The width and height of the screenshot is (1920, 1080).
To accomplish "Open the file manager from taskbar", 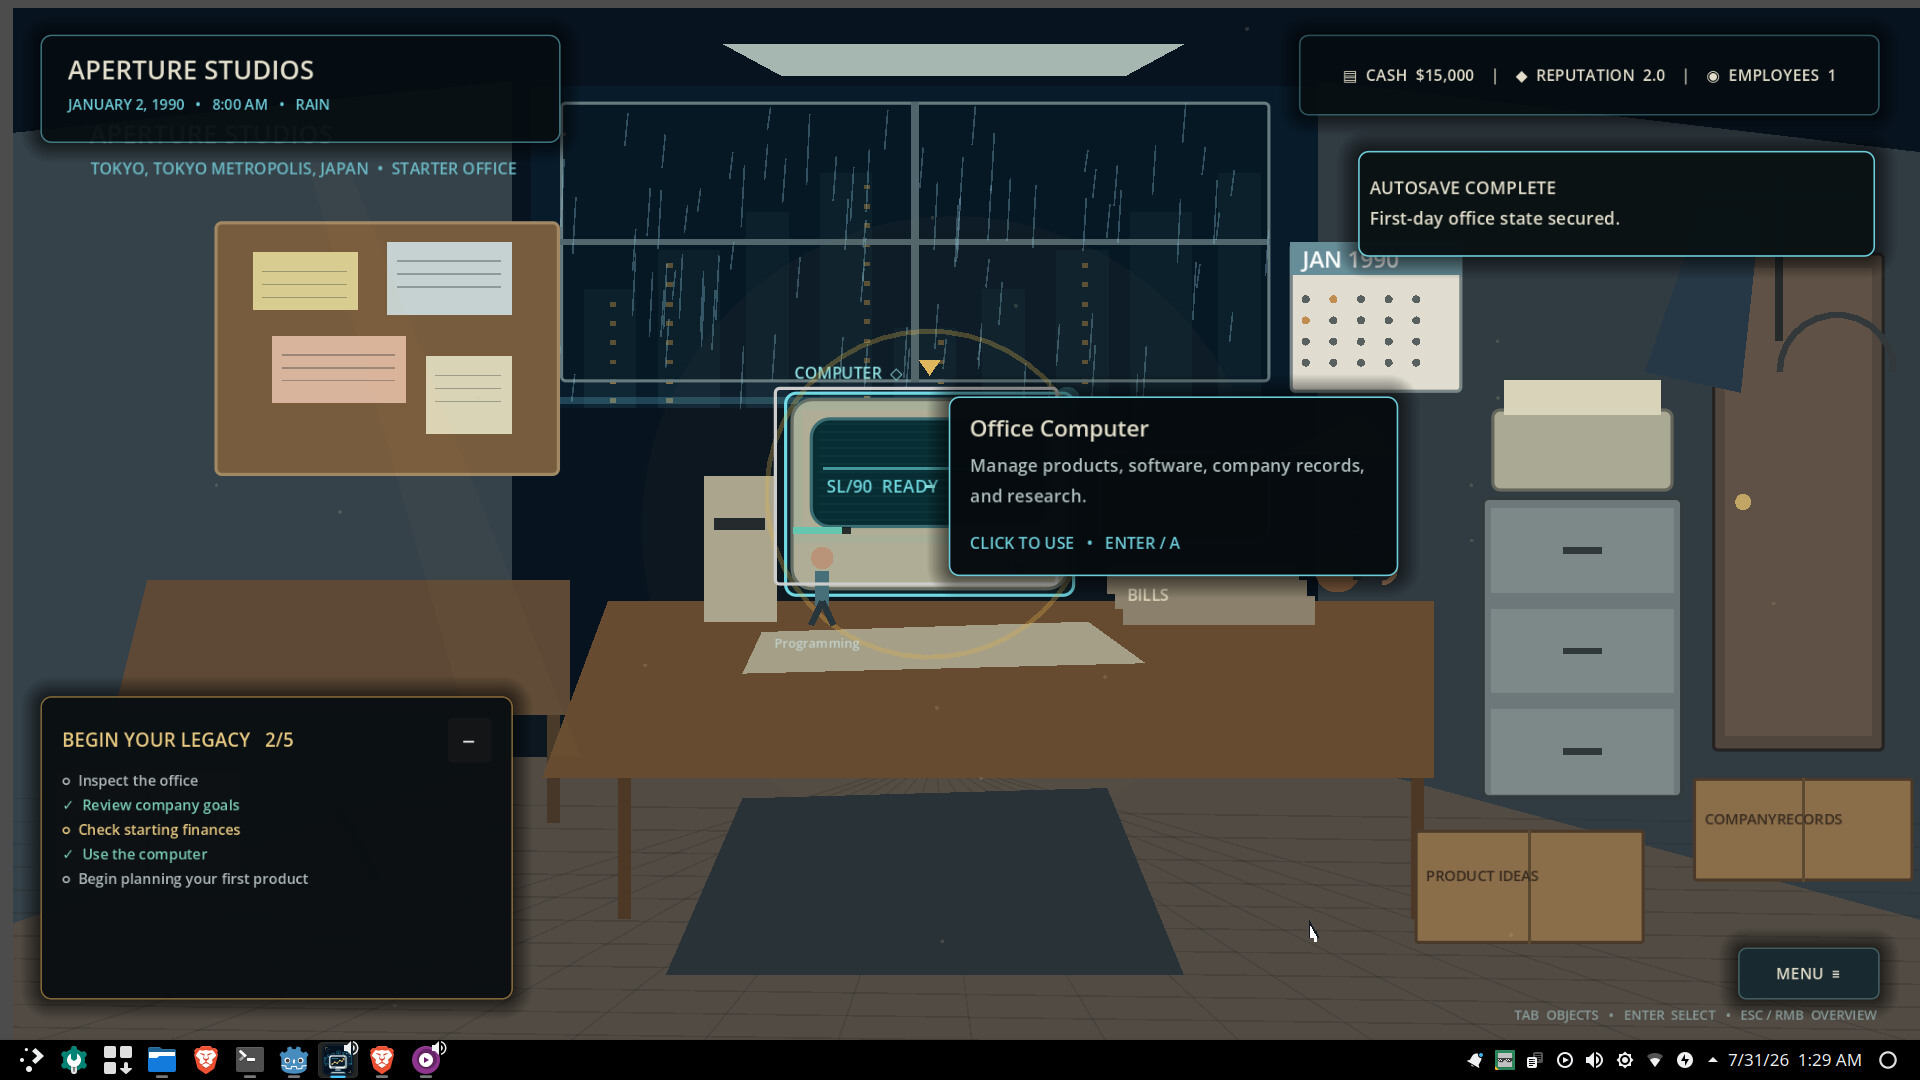I will pos(162,1060).
